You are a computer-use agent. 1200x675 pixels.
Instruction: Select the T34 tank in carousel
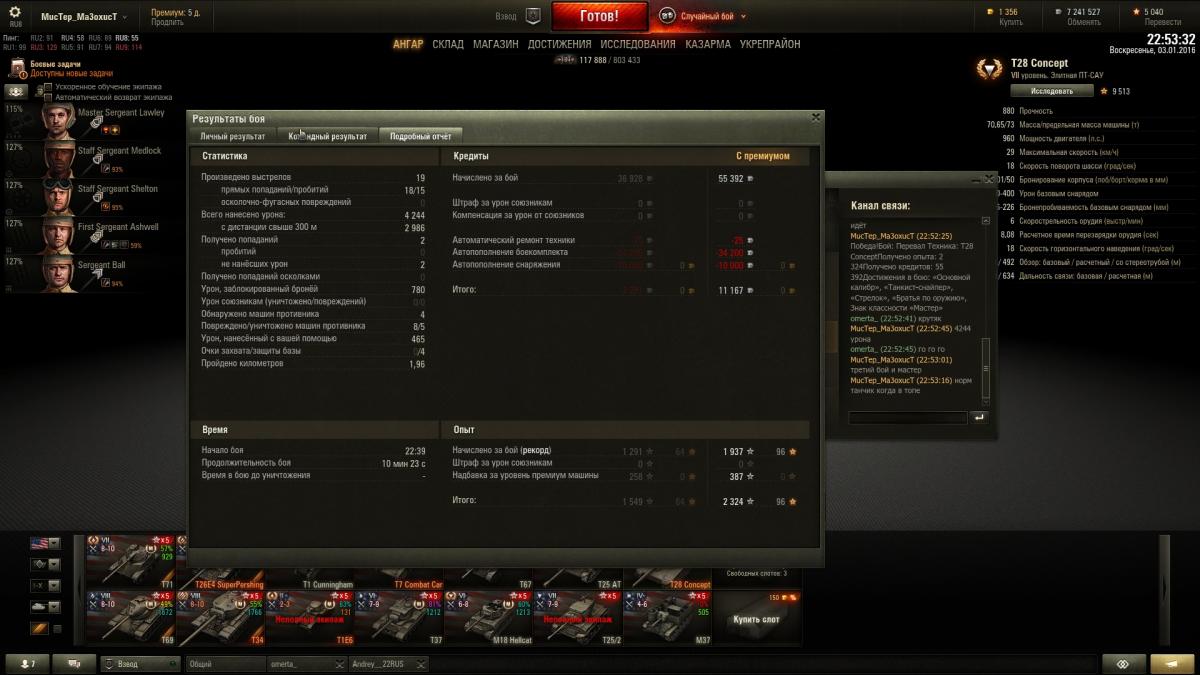pyautogui.click(x=220, y=617)
